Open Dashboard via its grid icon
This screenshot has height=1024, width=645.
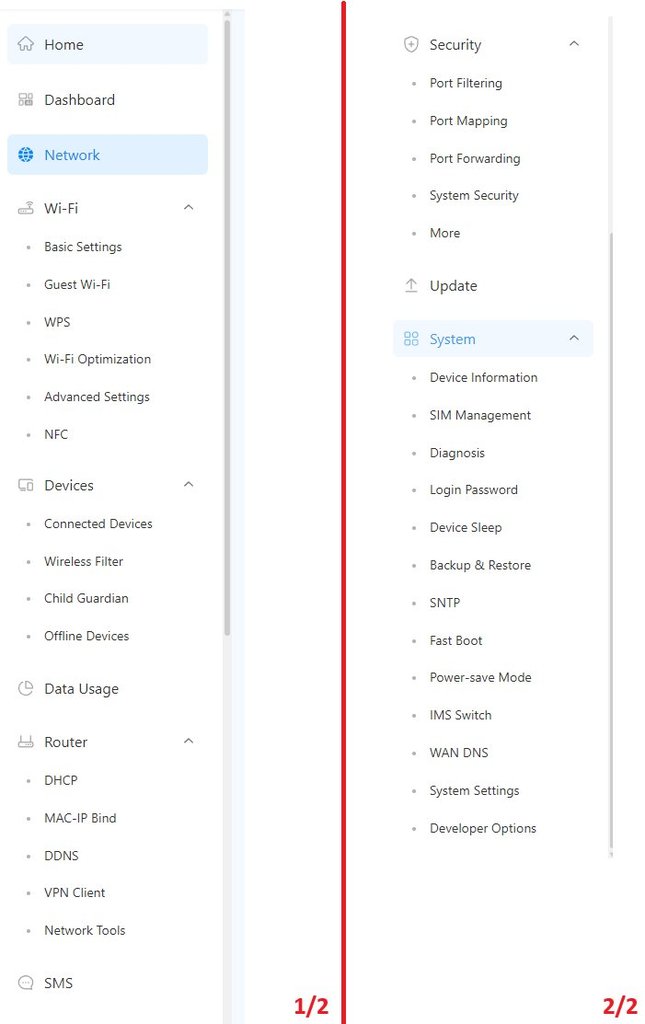(26, 100)
